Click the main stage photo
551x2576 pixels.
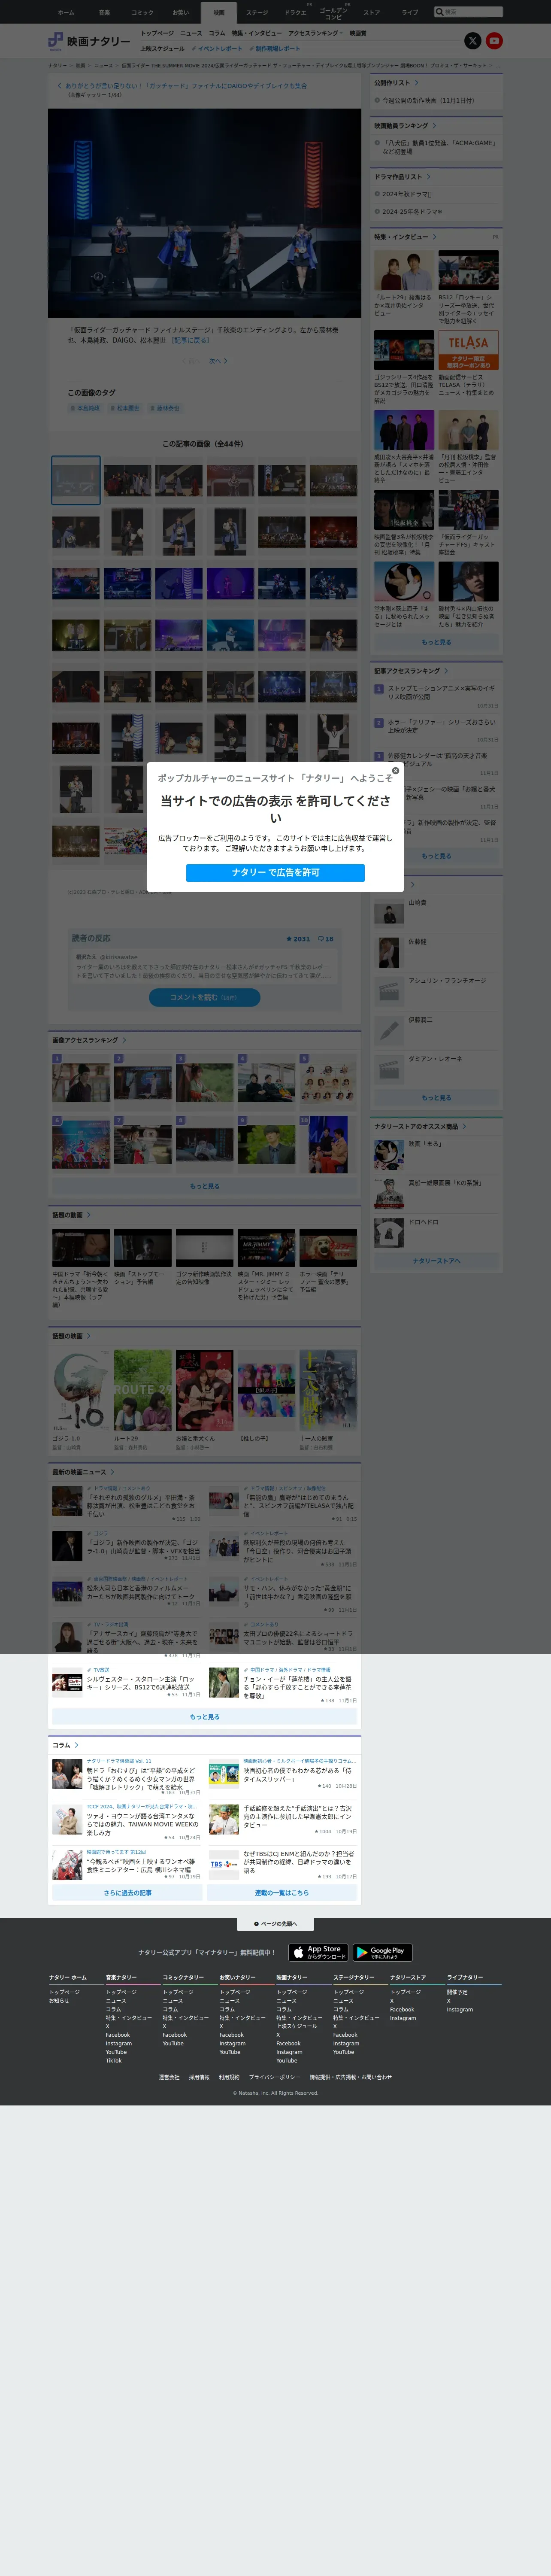pos(204,212)
